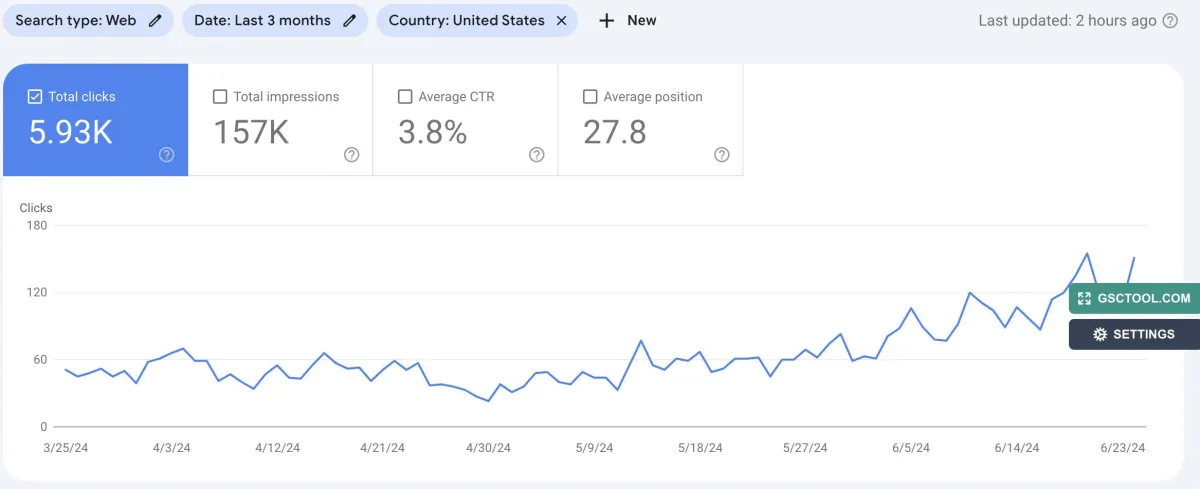The image size is (1200, 489).
Task: Open the Last updated help icon
Action: pyautogui.click(x=1170, y=21)
